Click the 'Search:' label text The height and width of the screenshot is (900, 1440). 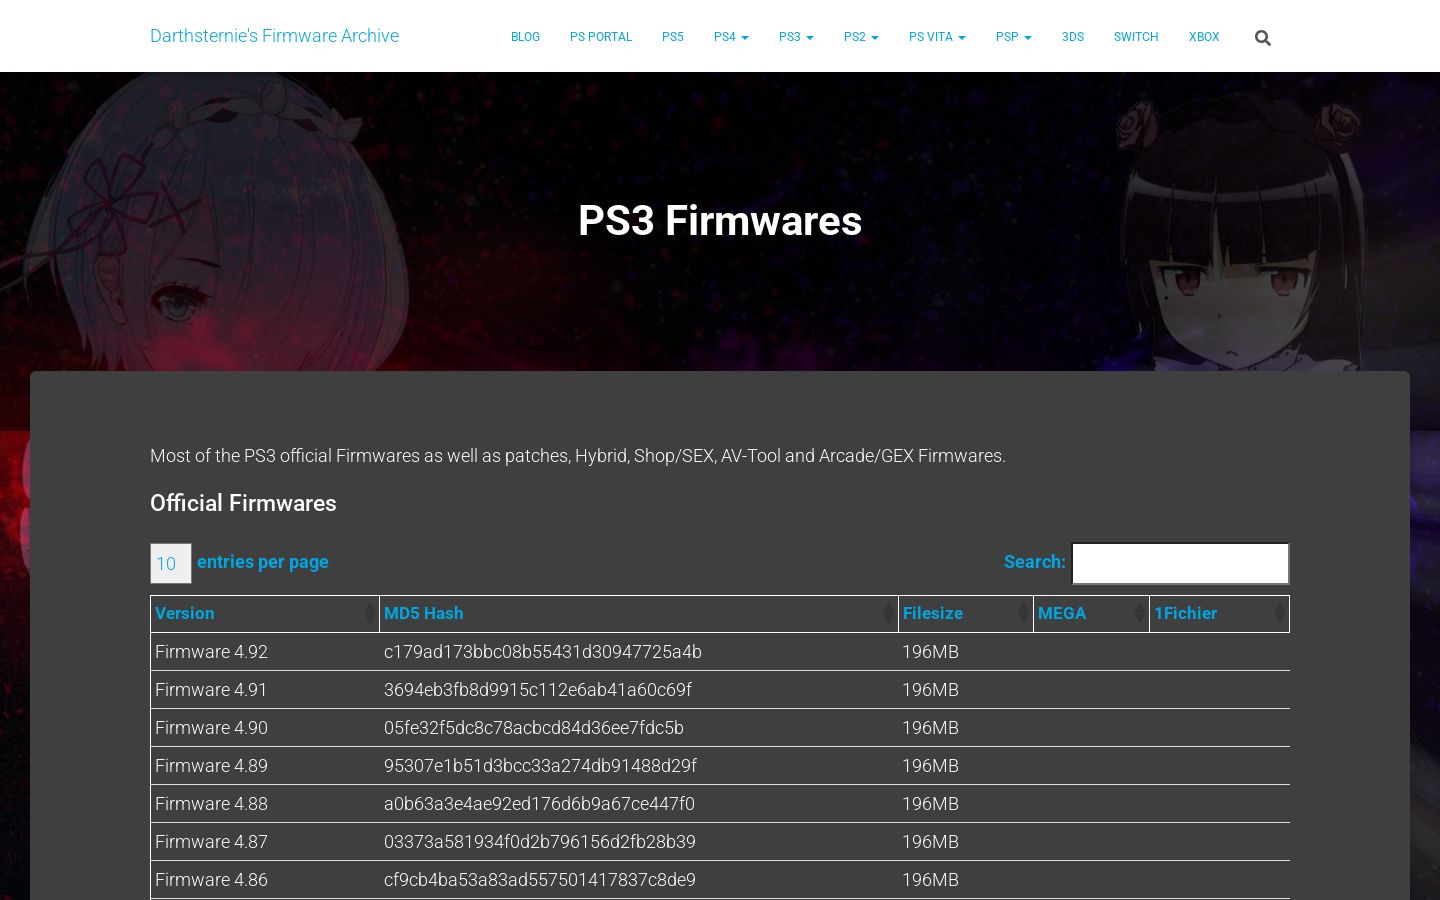[x=1035, y=562]
